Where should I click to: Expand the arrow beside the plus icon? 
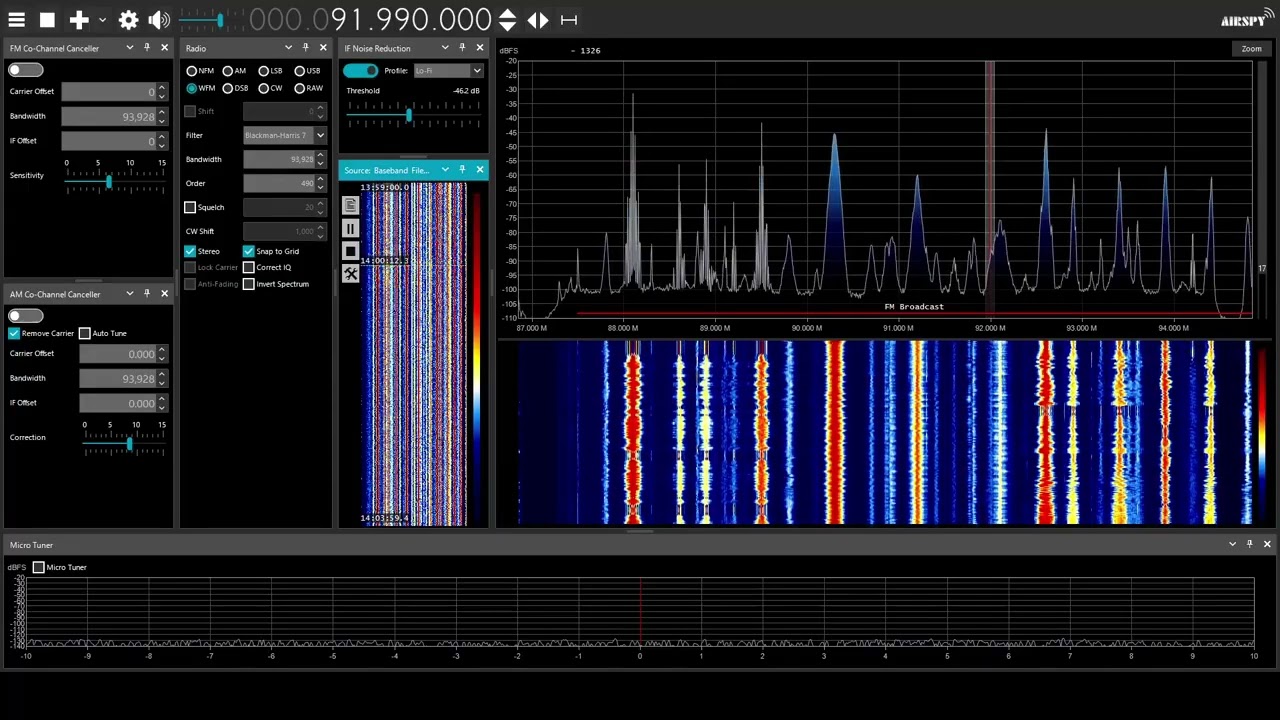[x=102, y=20]
